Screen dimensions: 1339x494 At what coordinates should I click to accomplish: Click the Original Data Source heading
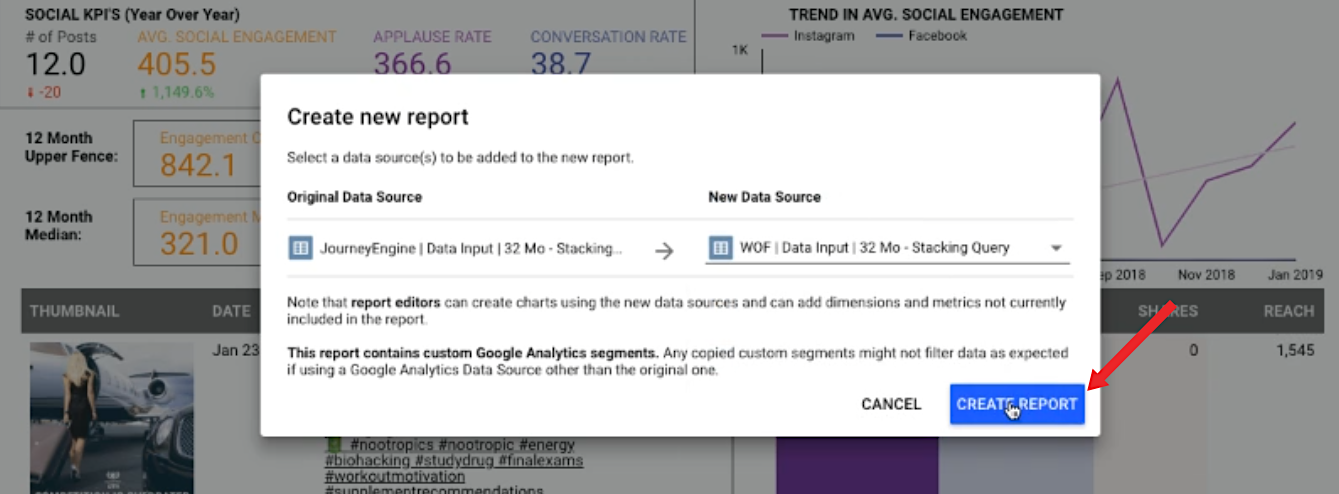354,197
